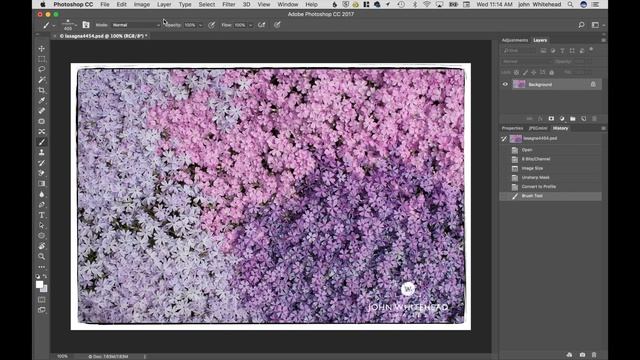Viewport: 640px width, 360px height.
Task: Open the Image menu
Action: tap(142, 4)
